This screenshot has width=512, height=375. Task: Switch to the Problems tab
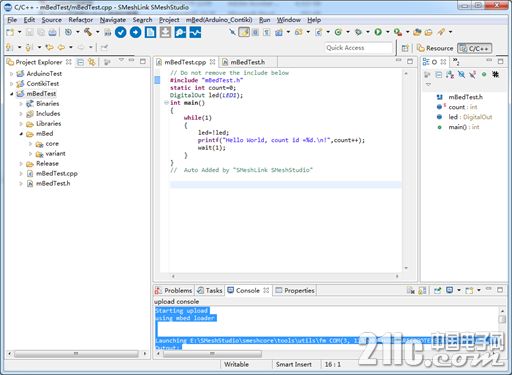click(x=174, y=290)
